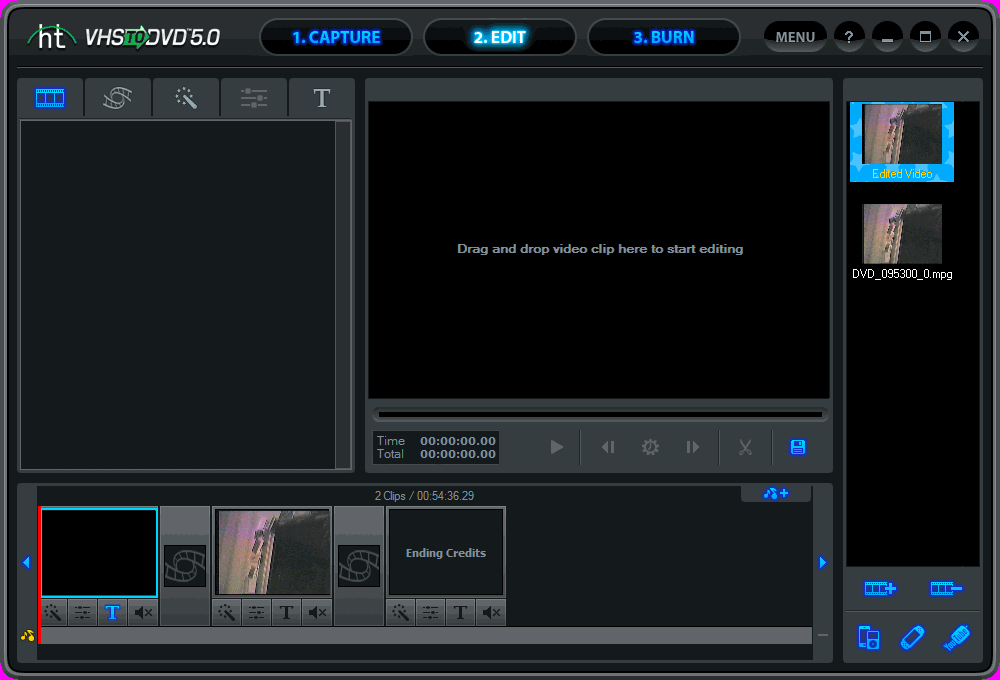Click the preview drop area
This screenshot has height=680, width=1000.
point(599,249)
